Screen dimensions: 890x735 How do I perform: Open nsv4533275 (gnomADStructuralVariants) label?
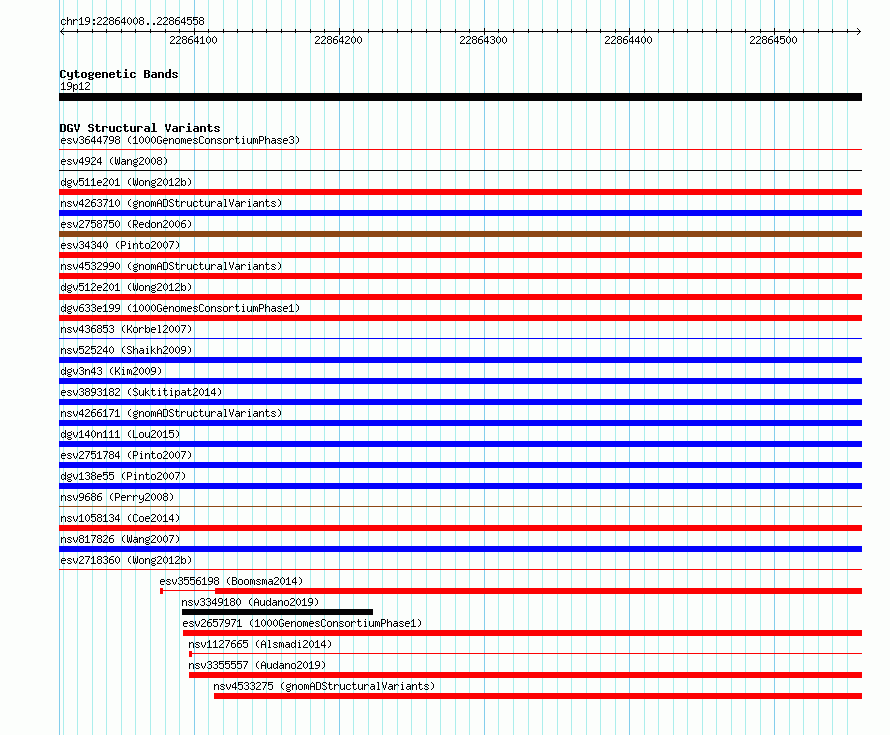[x=324, y=686]
